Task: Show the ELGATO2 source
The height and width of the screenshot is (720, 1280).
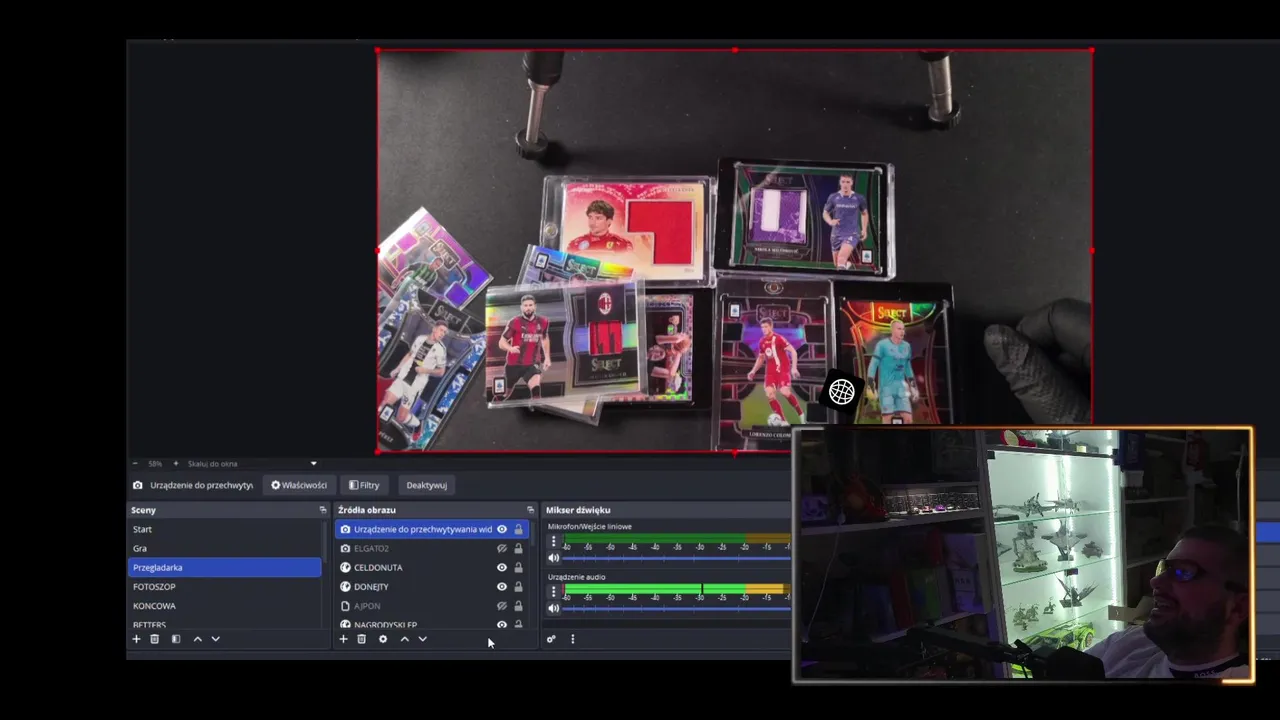Action: tap(502, 548)
